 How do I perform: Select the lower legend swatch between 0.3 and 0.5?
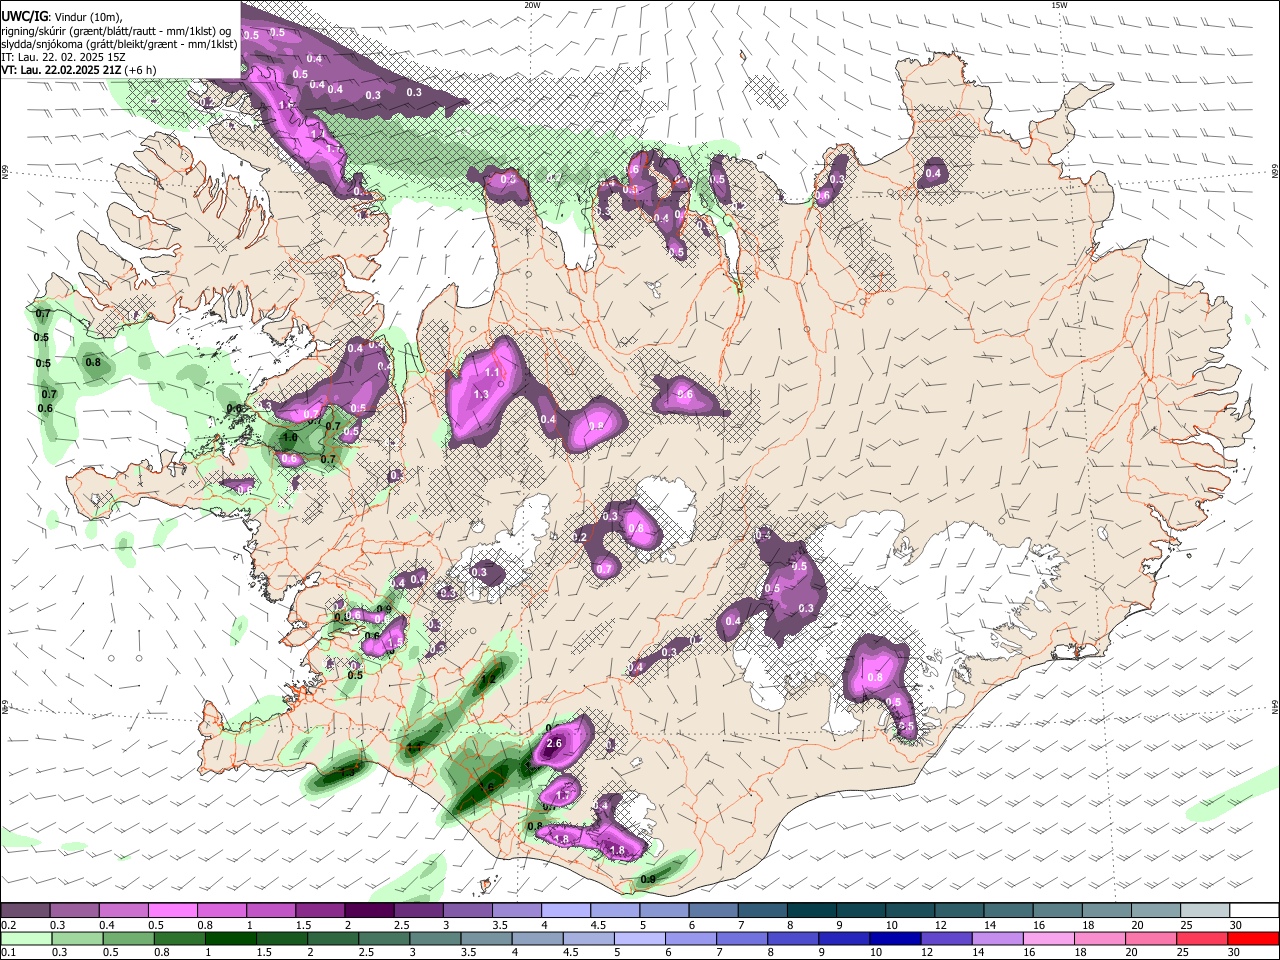(x=77, y=939)
